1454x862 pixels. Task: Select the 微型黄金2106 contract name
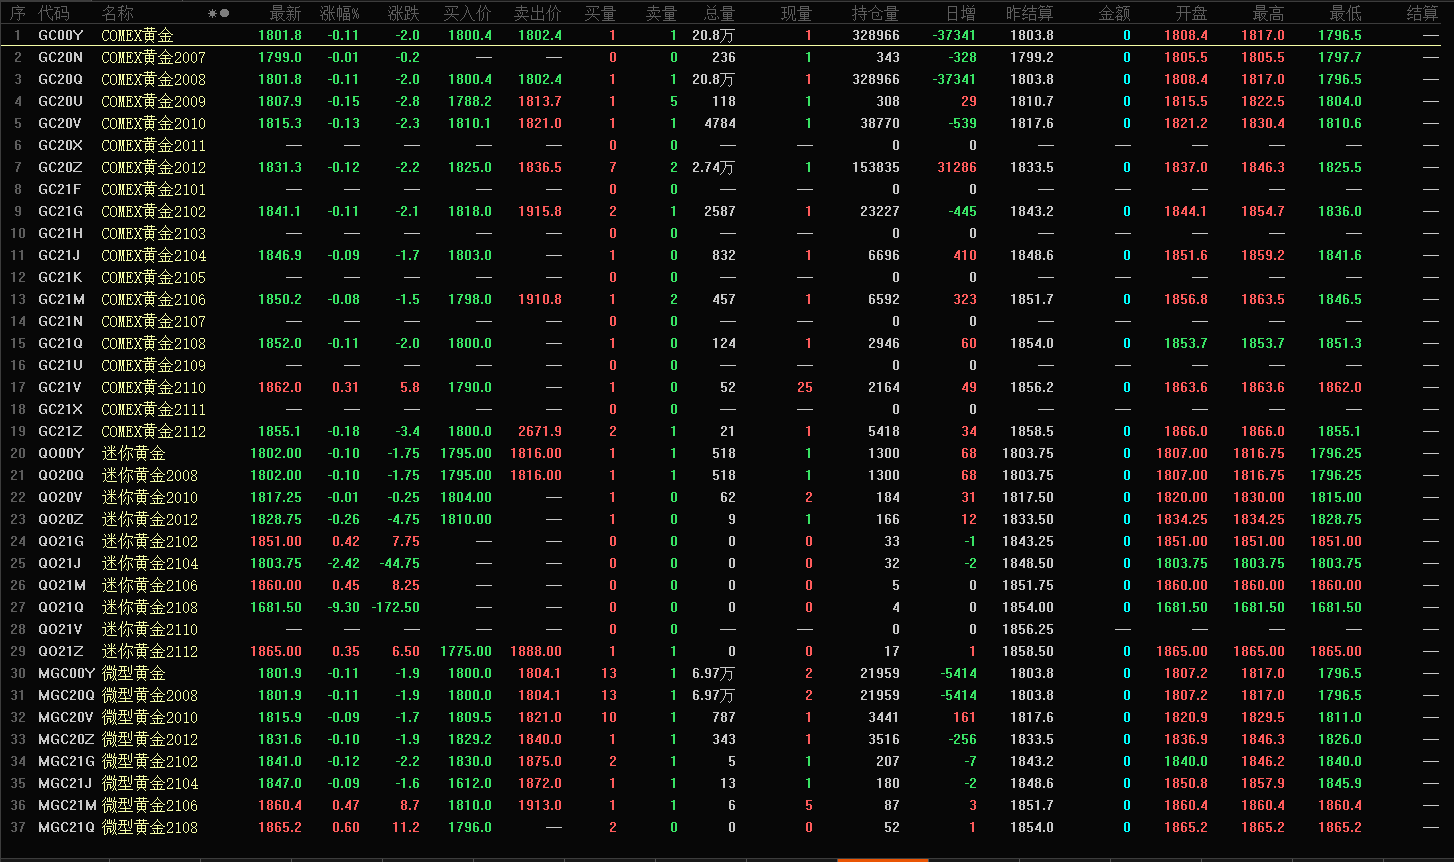tap(150, 805)
